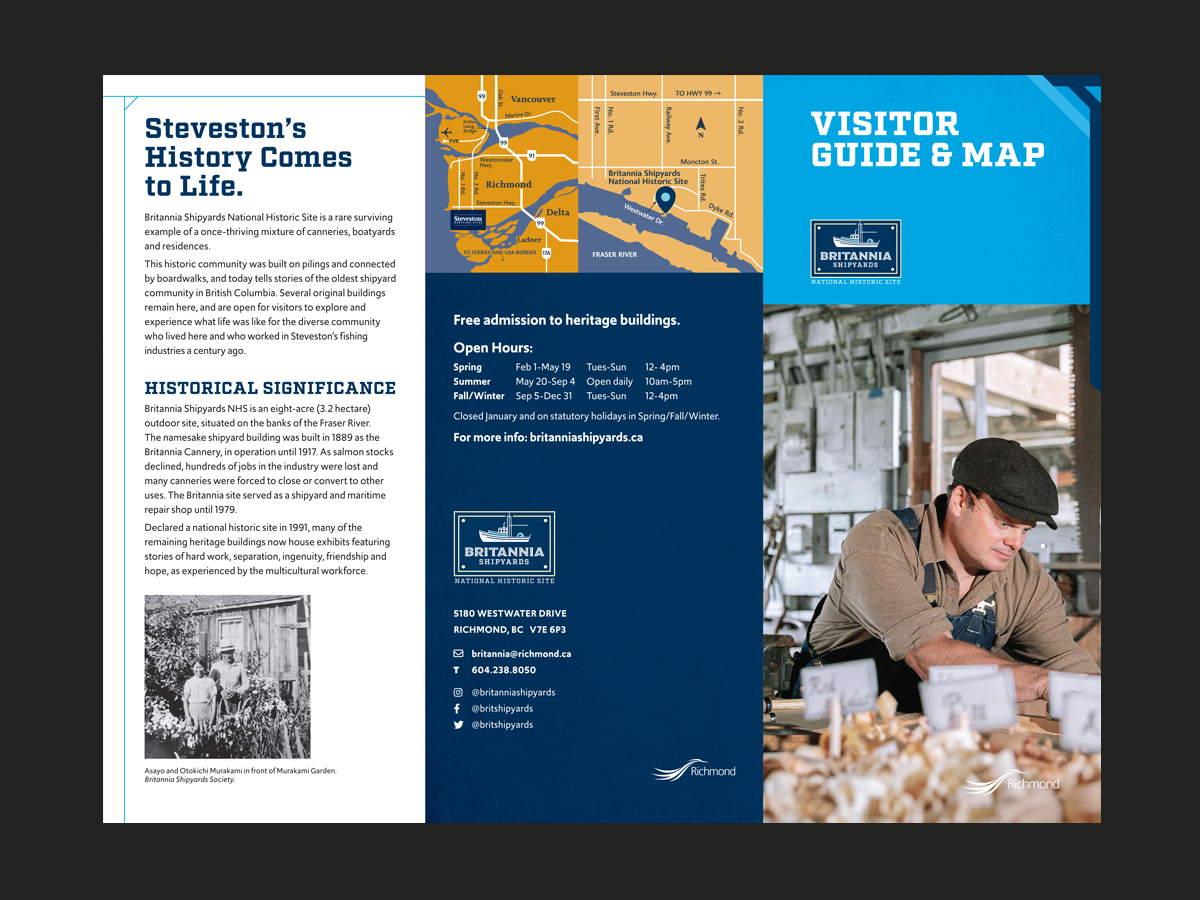
Task: Click 'Open daily' in hours table
Action: [x=609, y=381]
